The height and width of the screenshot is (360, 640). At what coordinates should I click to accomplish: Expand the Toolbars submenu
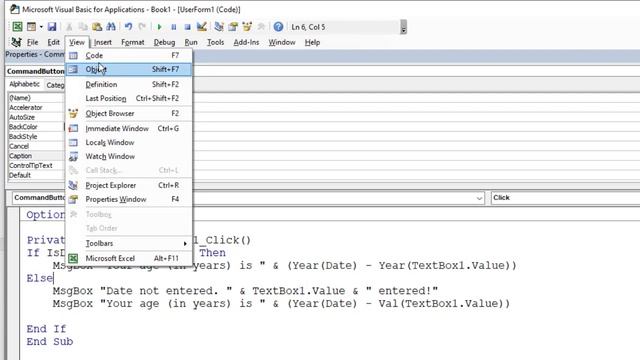[x=129, y=243]
